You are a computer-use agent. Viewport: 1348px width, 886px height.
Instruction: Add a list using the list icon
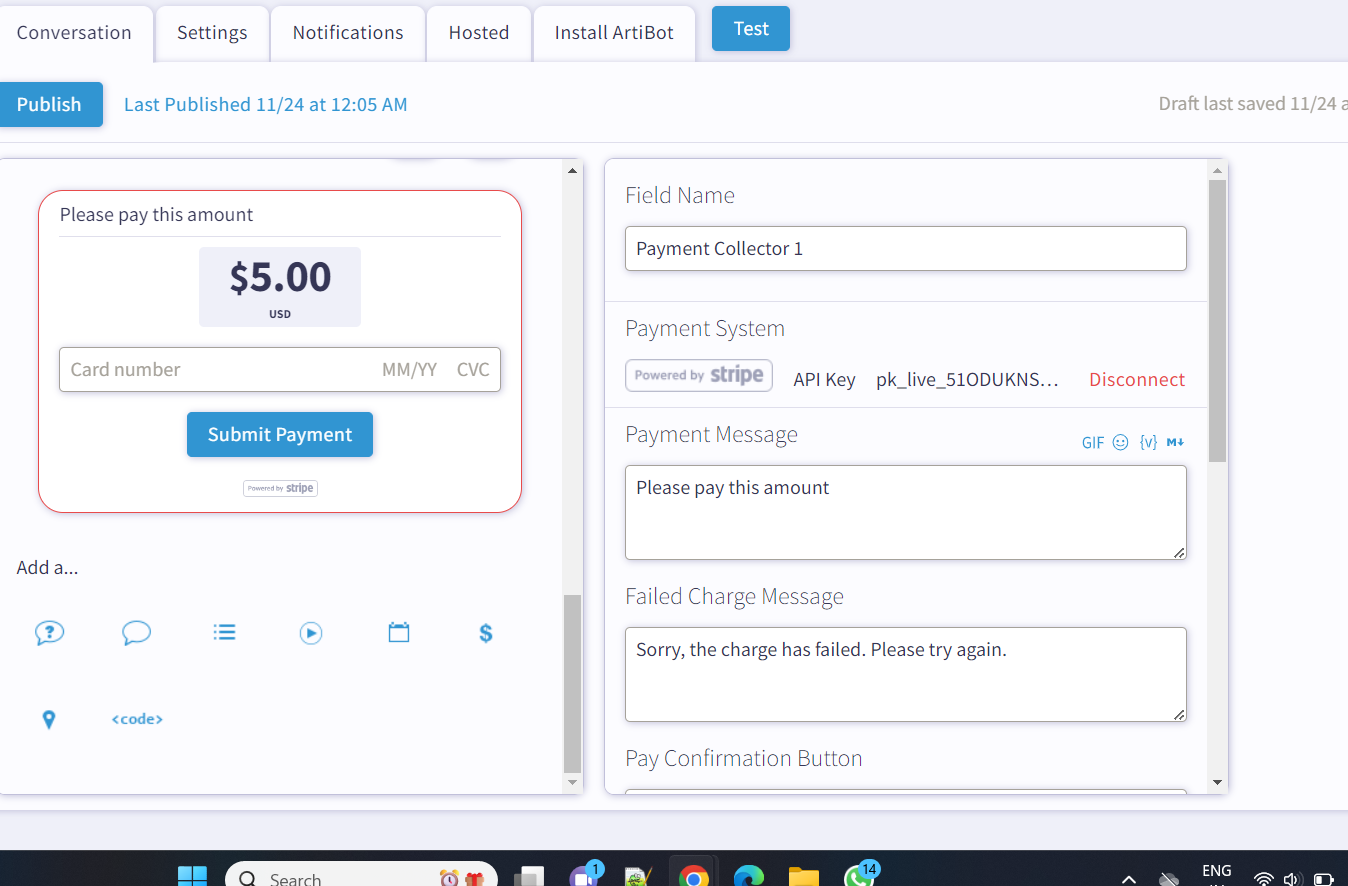(224, 631)
